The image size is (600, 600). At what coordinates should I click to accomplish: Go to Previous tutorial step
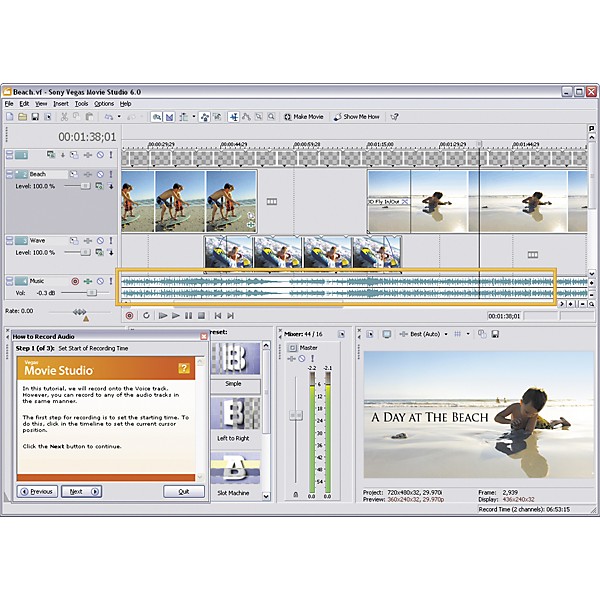point(38,491)
